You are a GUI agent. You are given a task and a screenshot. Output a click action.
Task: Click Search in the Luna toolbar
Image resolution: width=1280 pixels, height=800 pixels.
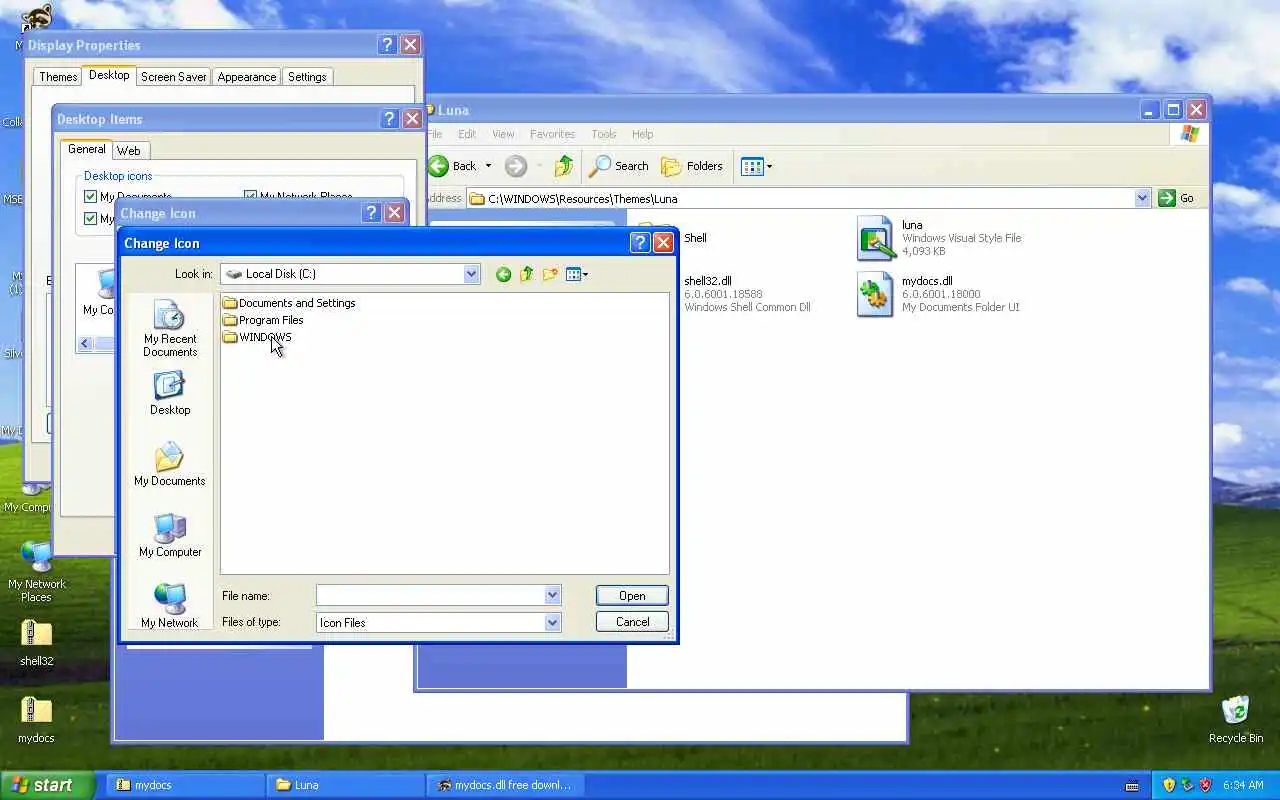(619, 166)
